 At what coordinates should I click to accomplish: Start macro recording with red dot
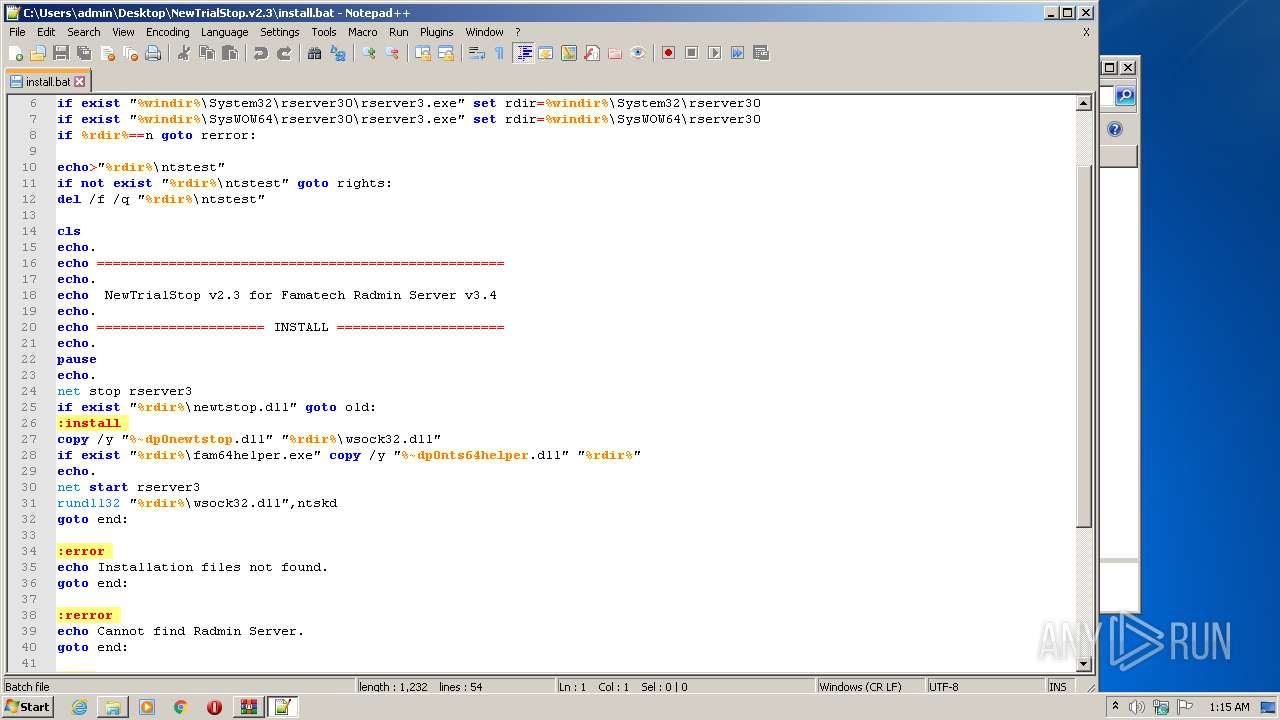click(669, 53)
